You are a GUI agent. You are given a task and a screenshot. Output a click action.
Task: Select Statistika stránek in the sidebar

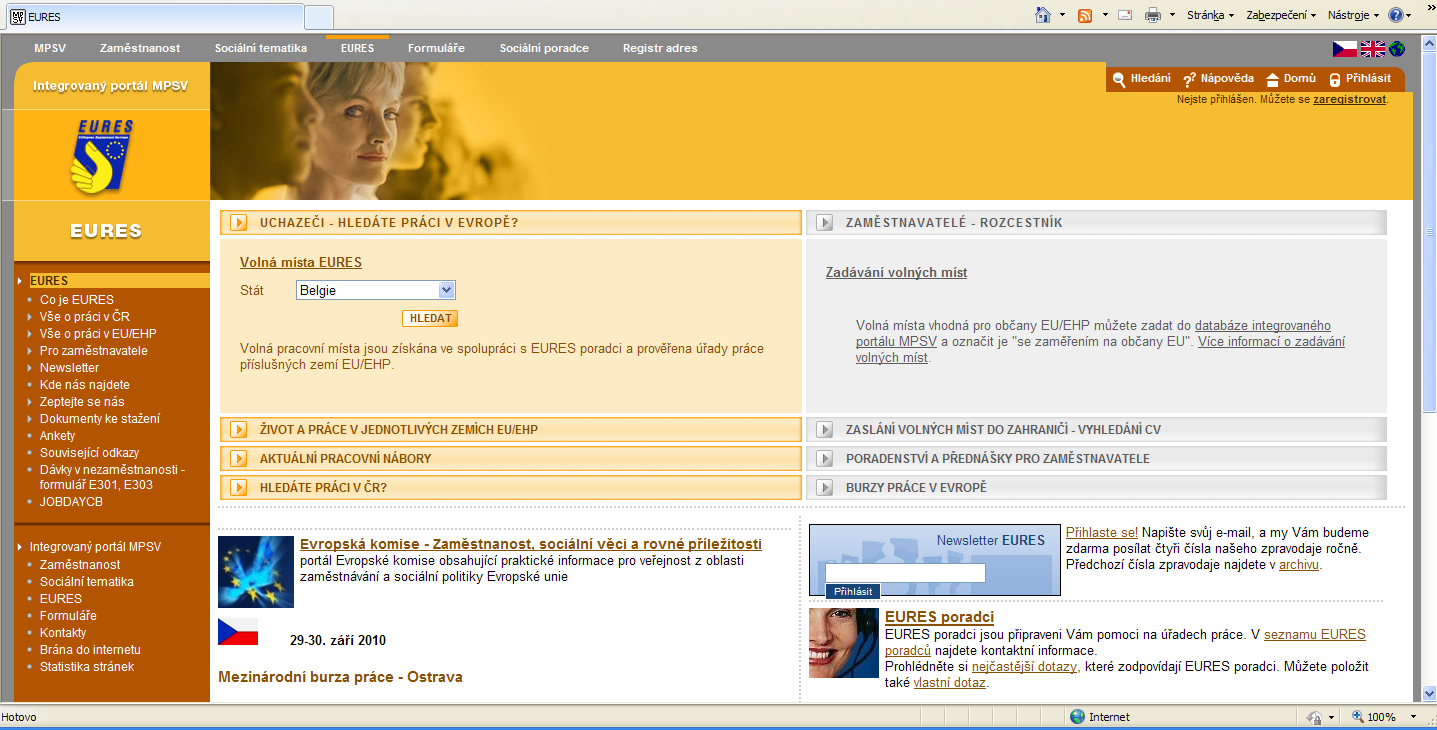[87, 667]
